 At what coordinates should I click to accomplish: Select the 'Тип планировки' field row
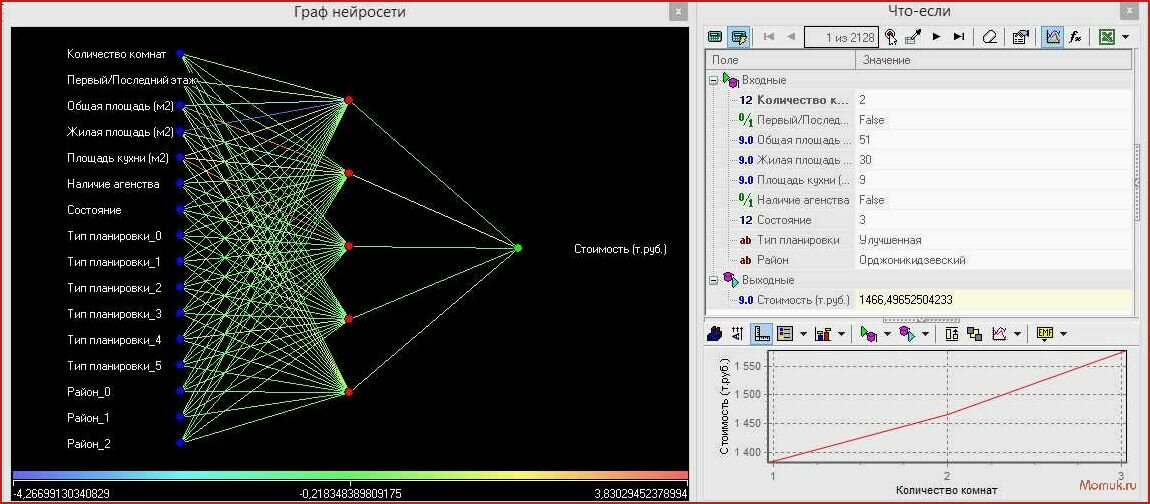click(x=920, y=239)
